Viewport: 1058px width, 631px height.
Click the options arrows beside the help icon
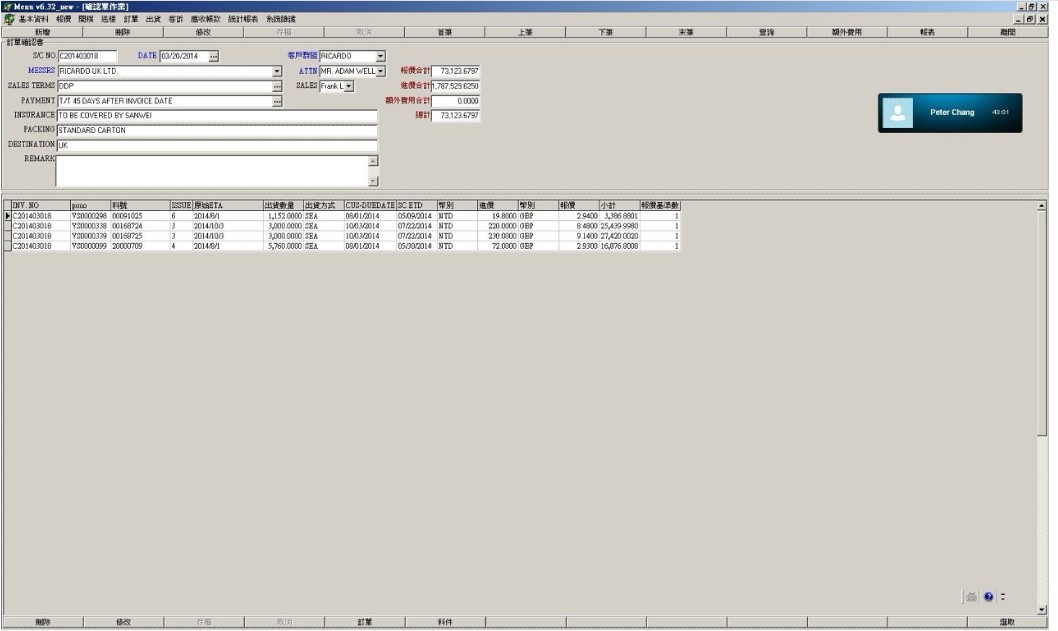click(1003, 597)
